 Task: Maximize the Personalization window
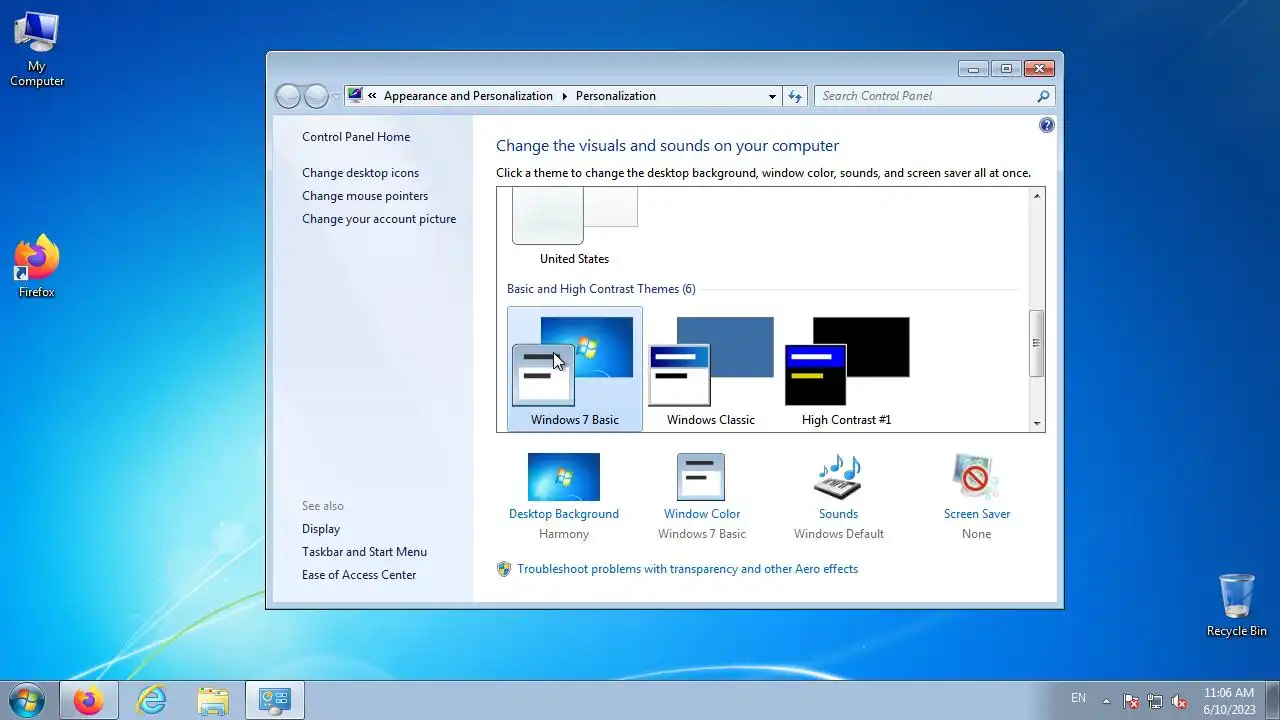coord(1006,69)
